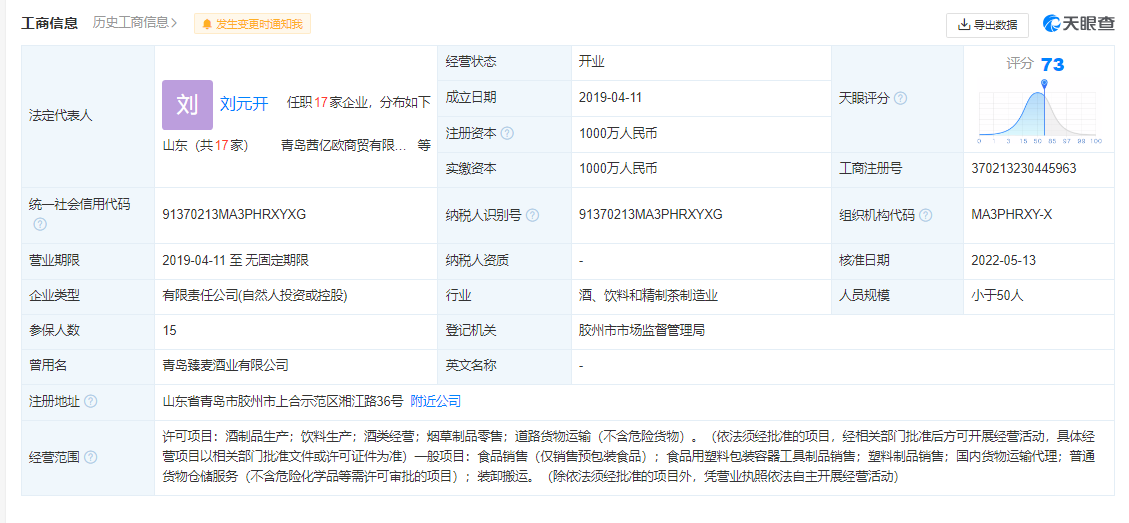Screen dimensions: 1129x523
Task: Click help icon beside 天眼评分
Action: point(900,99)
